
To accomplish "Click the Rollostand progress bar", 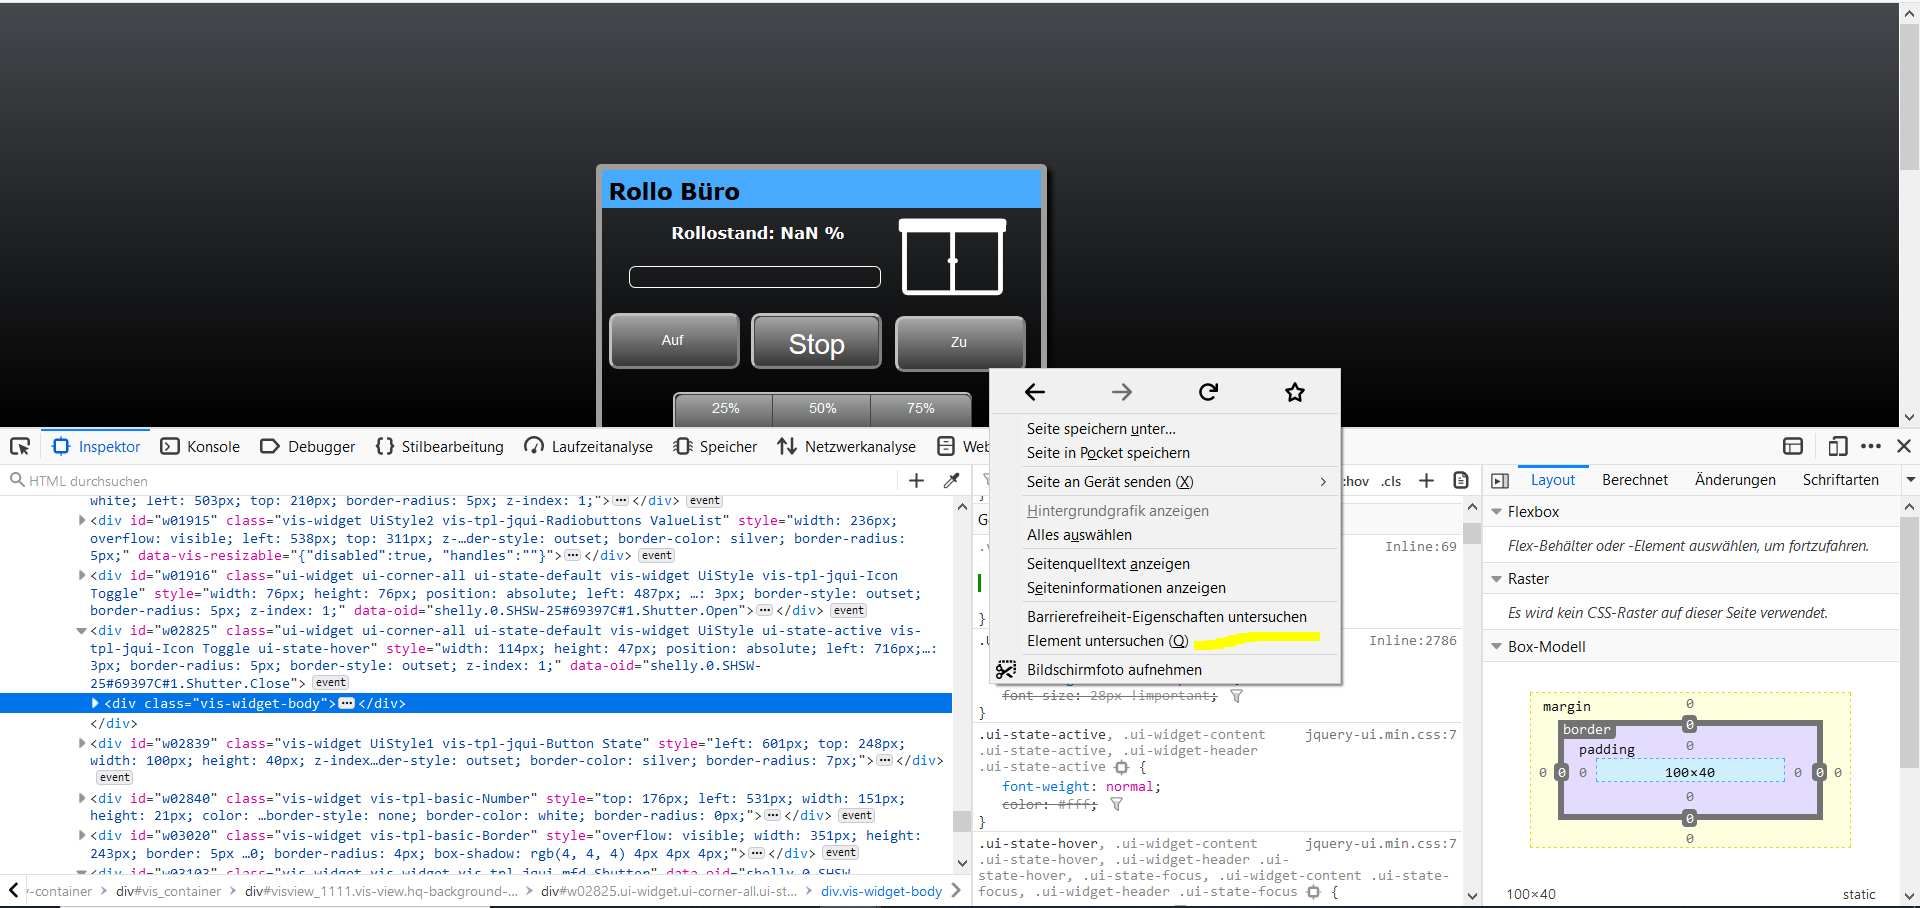I will pyautogui.click(x=755, y=277).
